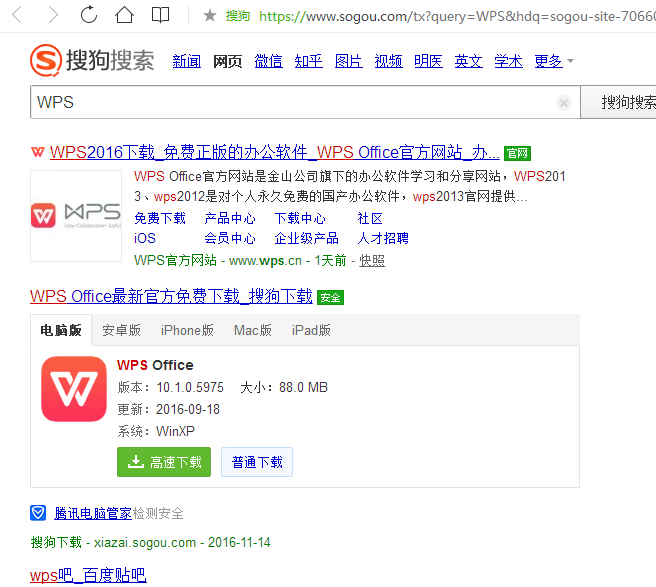Click the 普通下载 button

click(257, 462)
